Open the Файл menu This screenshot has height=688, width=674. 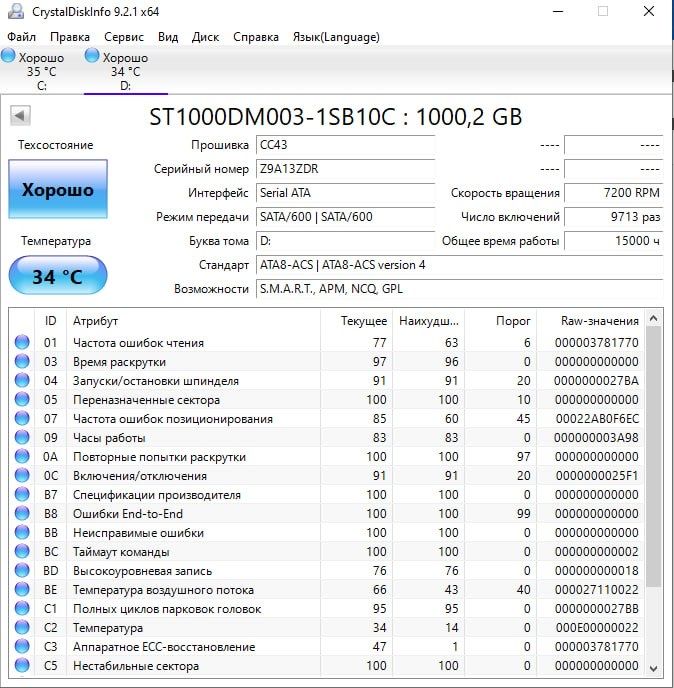(x=22, y=37)
